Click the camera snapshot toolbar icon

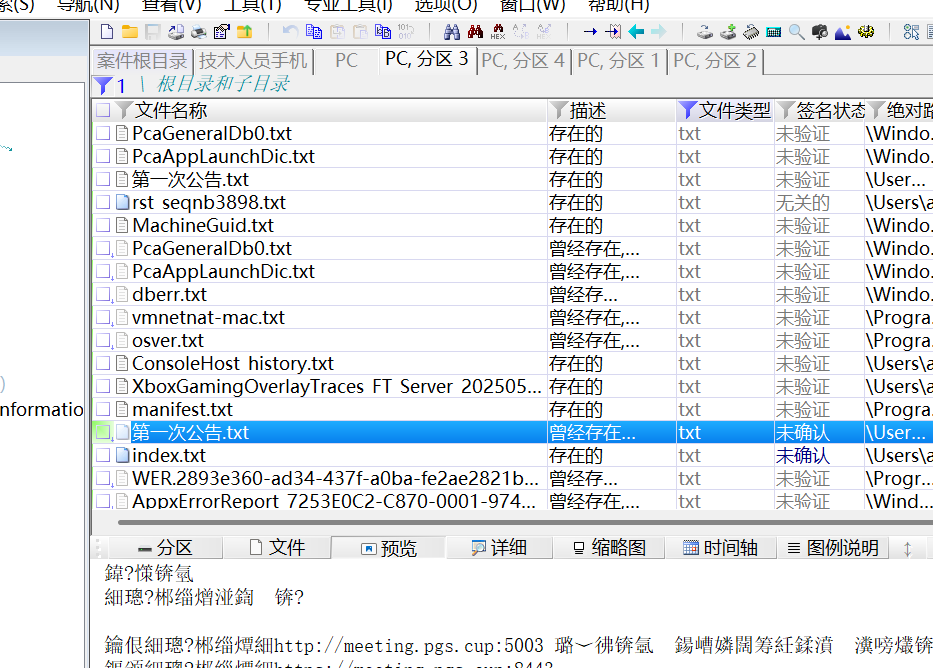tap(820, 32)
